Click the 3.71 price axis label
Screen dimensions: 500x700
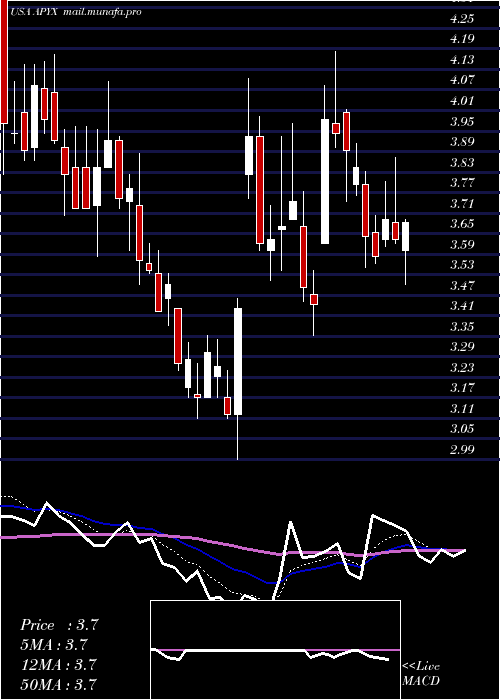(x=462, y=203)
